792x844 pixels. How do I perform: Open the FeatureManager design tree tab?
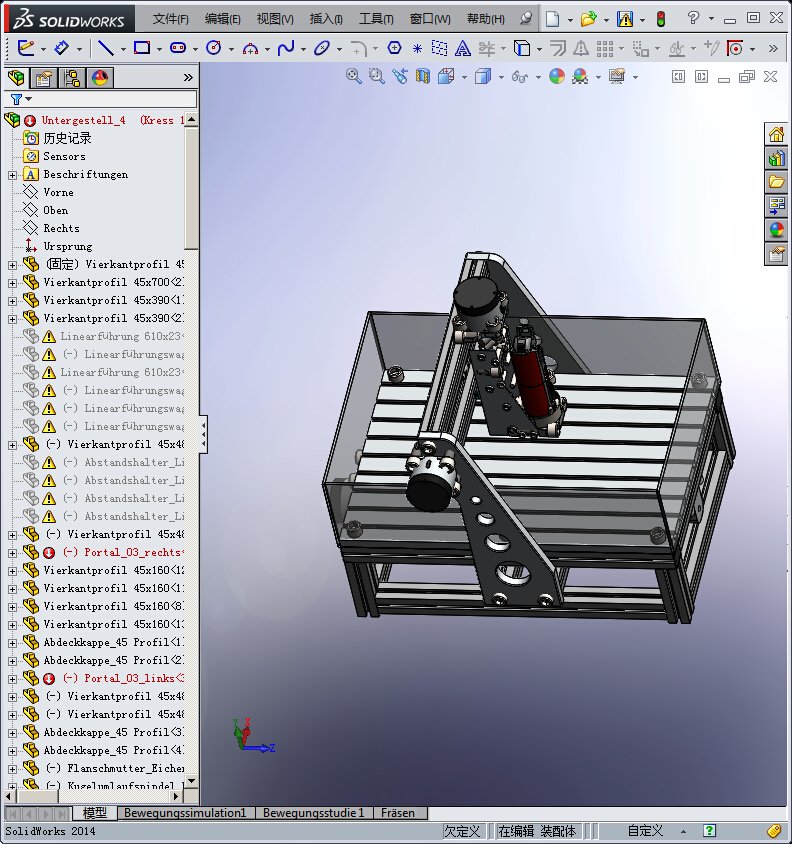pos(17,78)
